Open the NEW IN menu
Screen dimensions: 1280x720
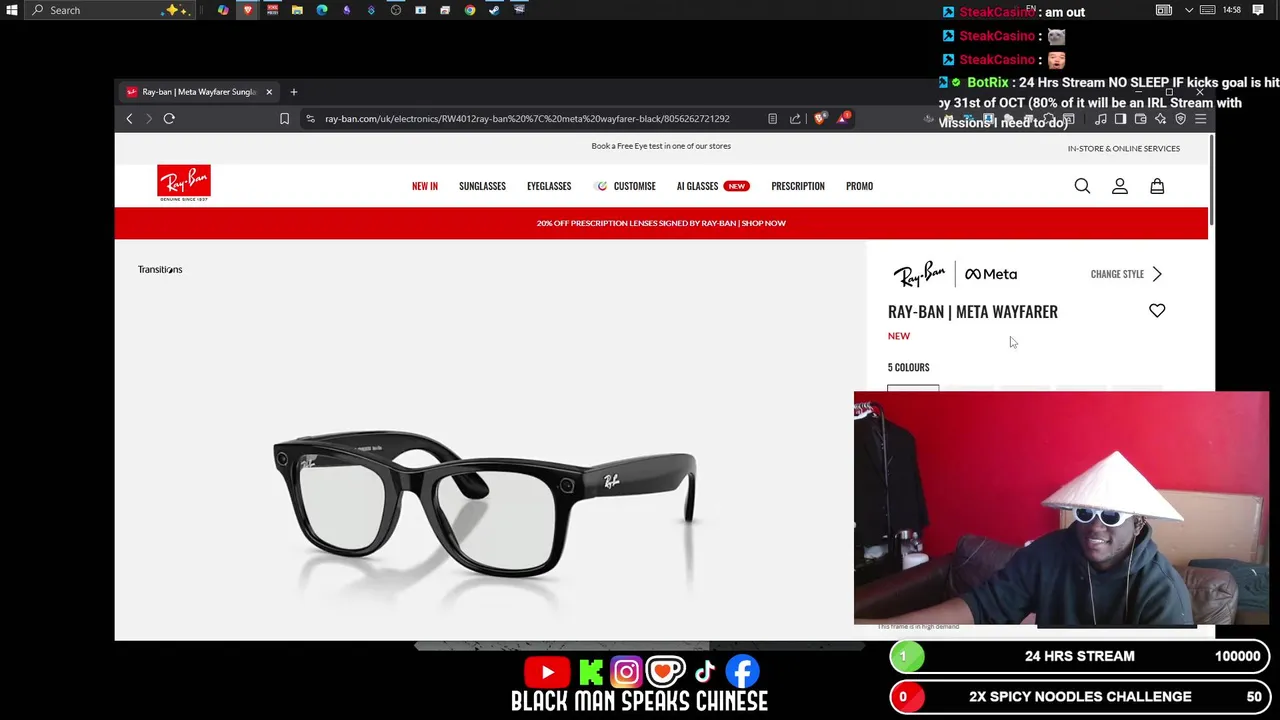pos(425,186)
